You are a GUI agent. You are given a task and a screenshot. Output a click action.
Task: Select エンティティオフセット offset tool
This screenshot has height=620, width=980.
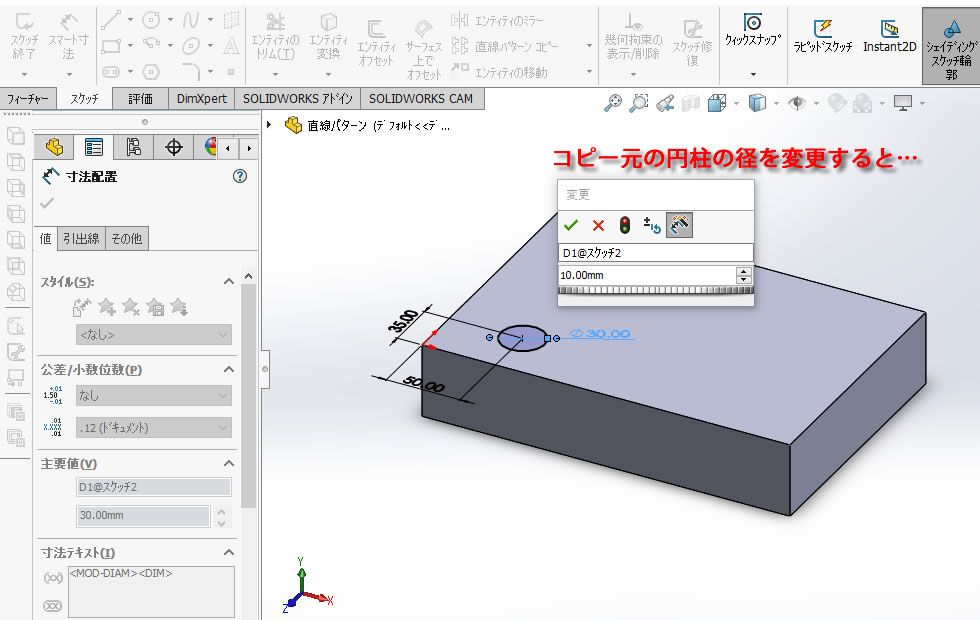click(x=376, y=42)
